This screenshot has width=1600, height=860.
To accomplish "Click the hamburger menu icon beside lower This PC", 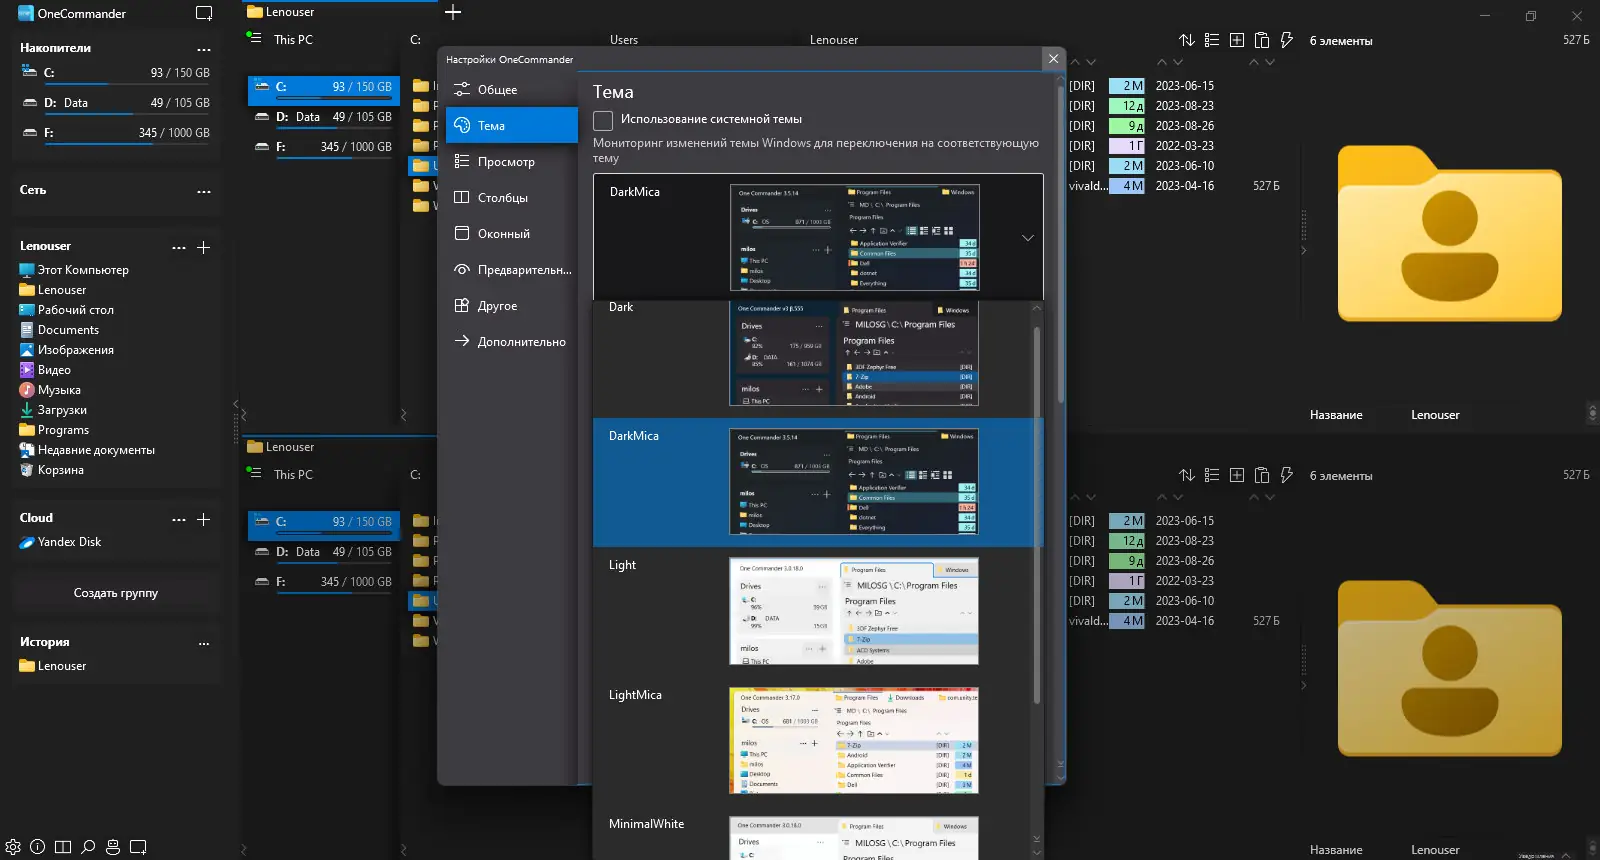I will click(x=254, y=473).
